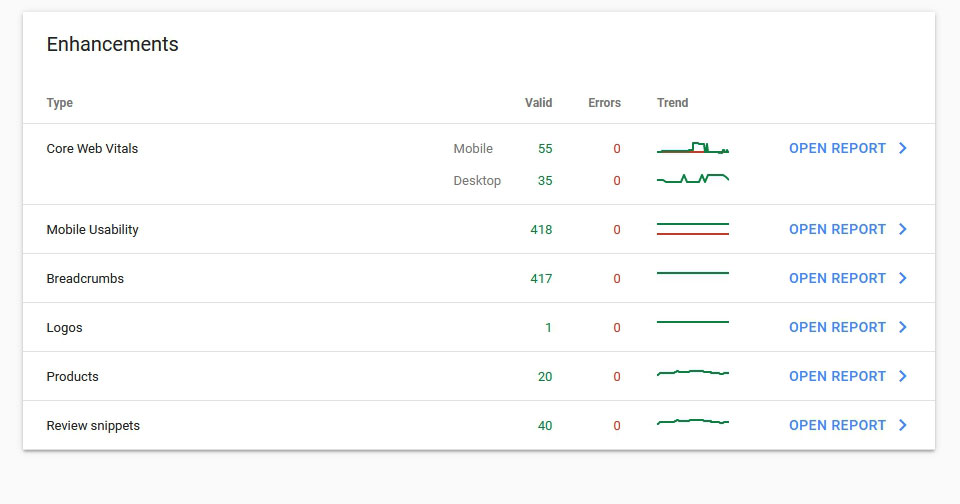Click the Mobile Usability trend chart
Viewport: 960px width, 504px height.
tap(693, 229)
